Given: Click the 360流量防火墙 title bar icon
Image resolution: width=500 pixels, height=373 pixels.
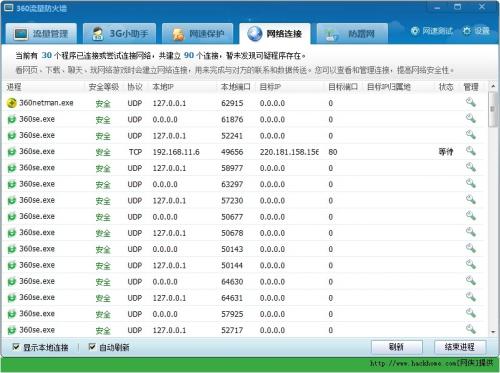Looking at the screenshot, I should click(x=8, y=8).
